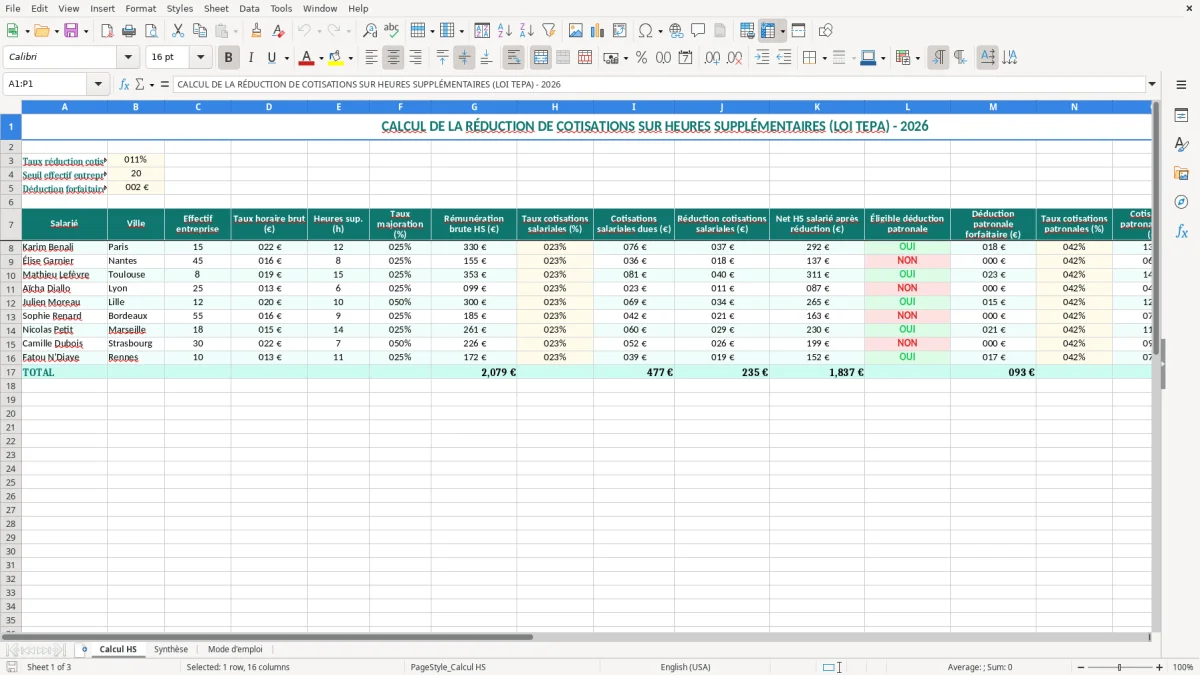Click the 100% zoom level in status bar
The width and height of the screenshot is (1200, 675).
coord(1183,667)
